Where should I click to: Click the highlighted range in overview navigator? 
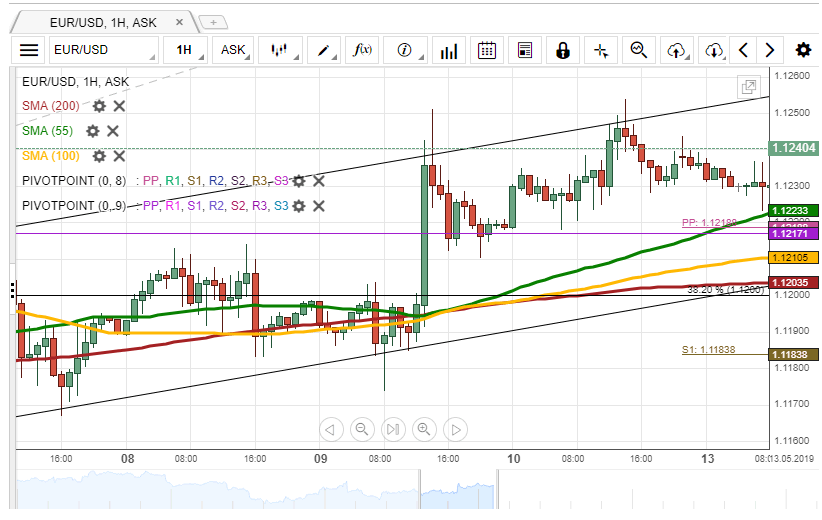(x=458, y=490)
